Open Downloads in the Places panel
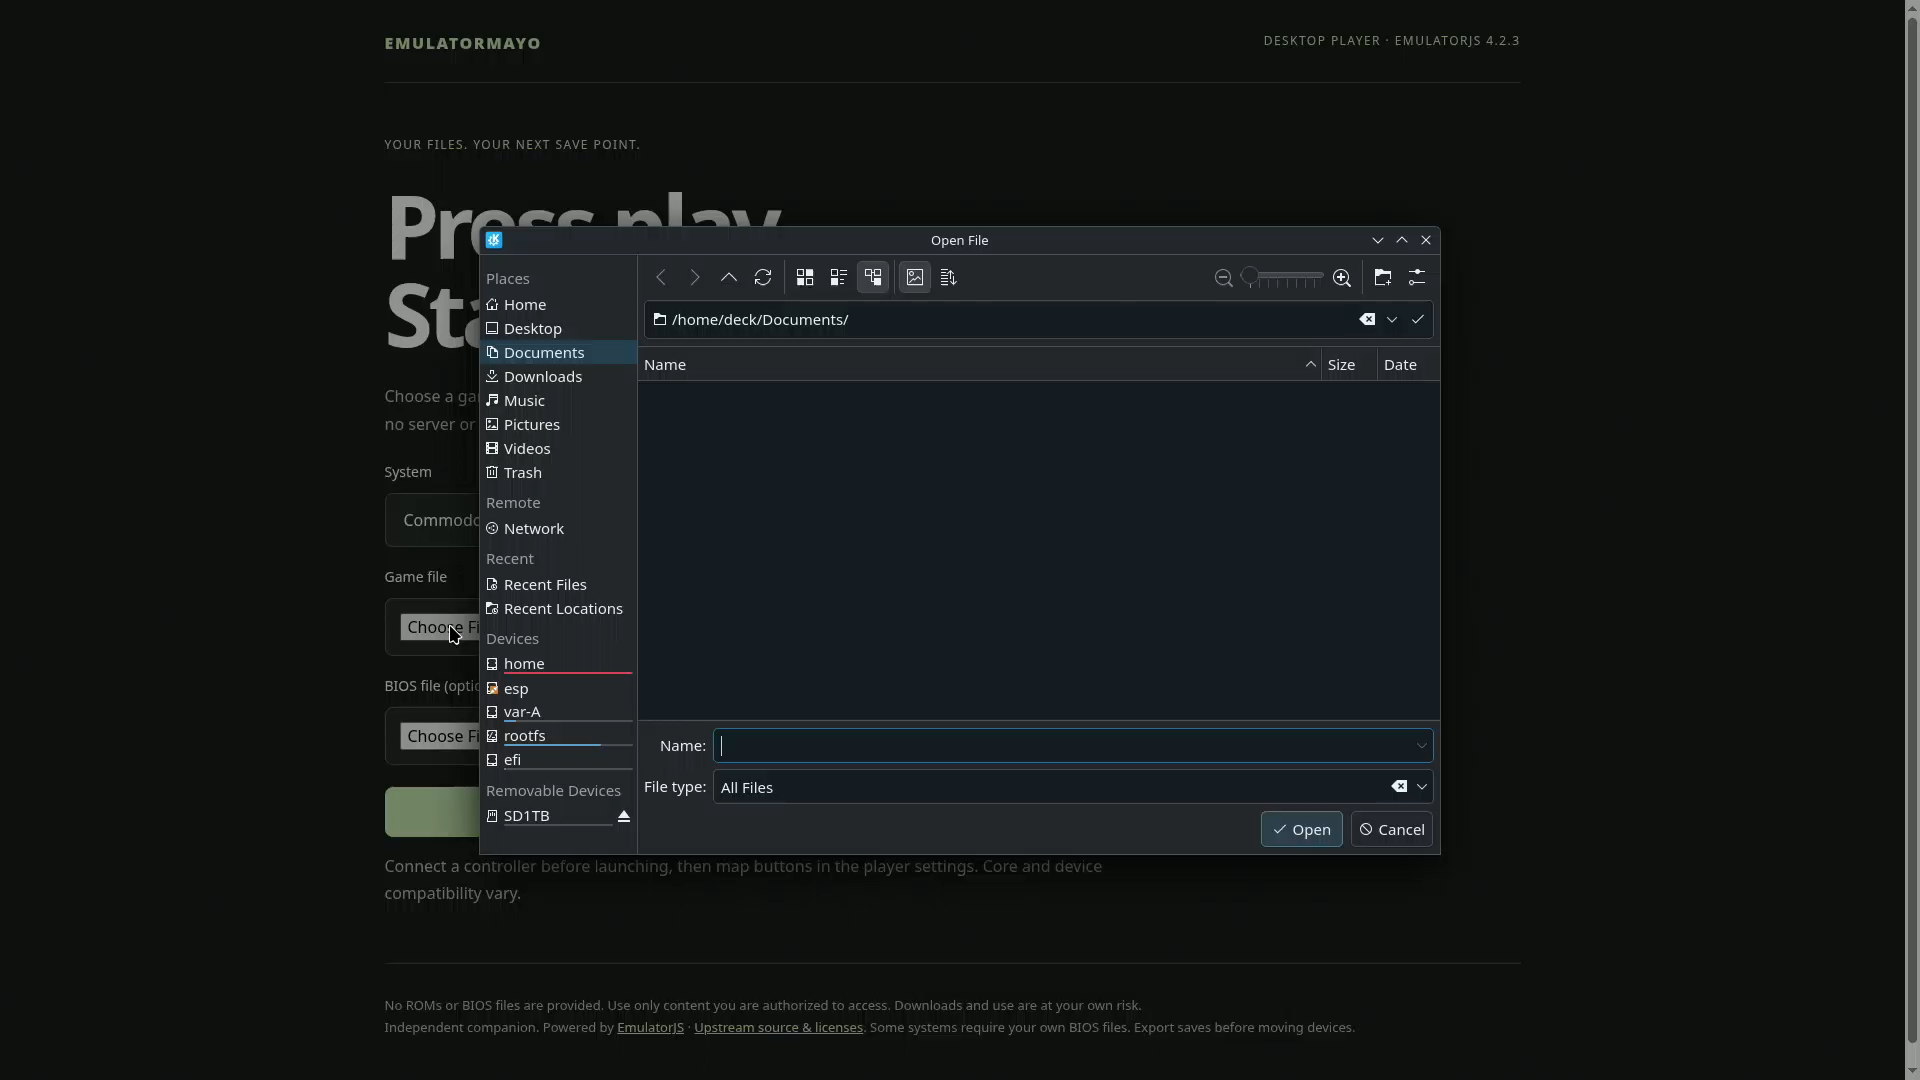This screenshot has height=1080, width=1920. pyautogui.click(x=558, y=377)
